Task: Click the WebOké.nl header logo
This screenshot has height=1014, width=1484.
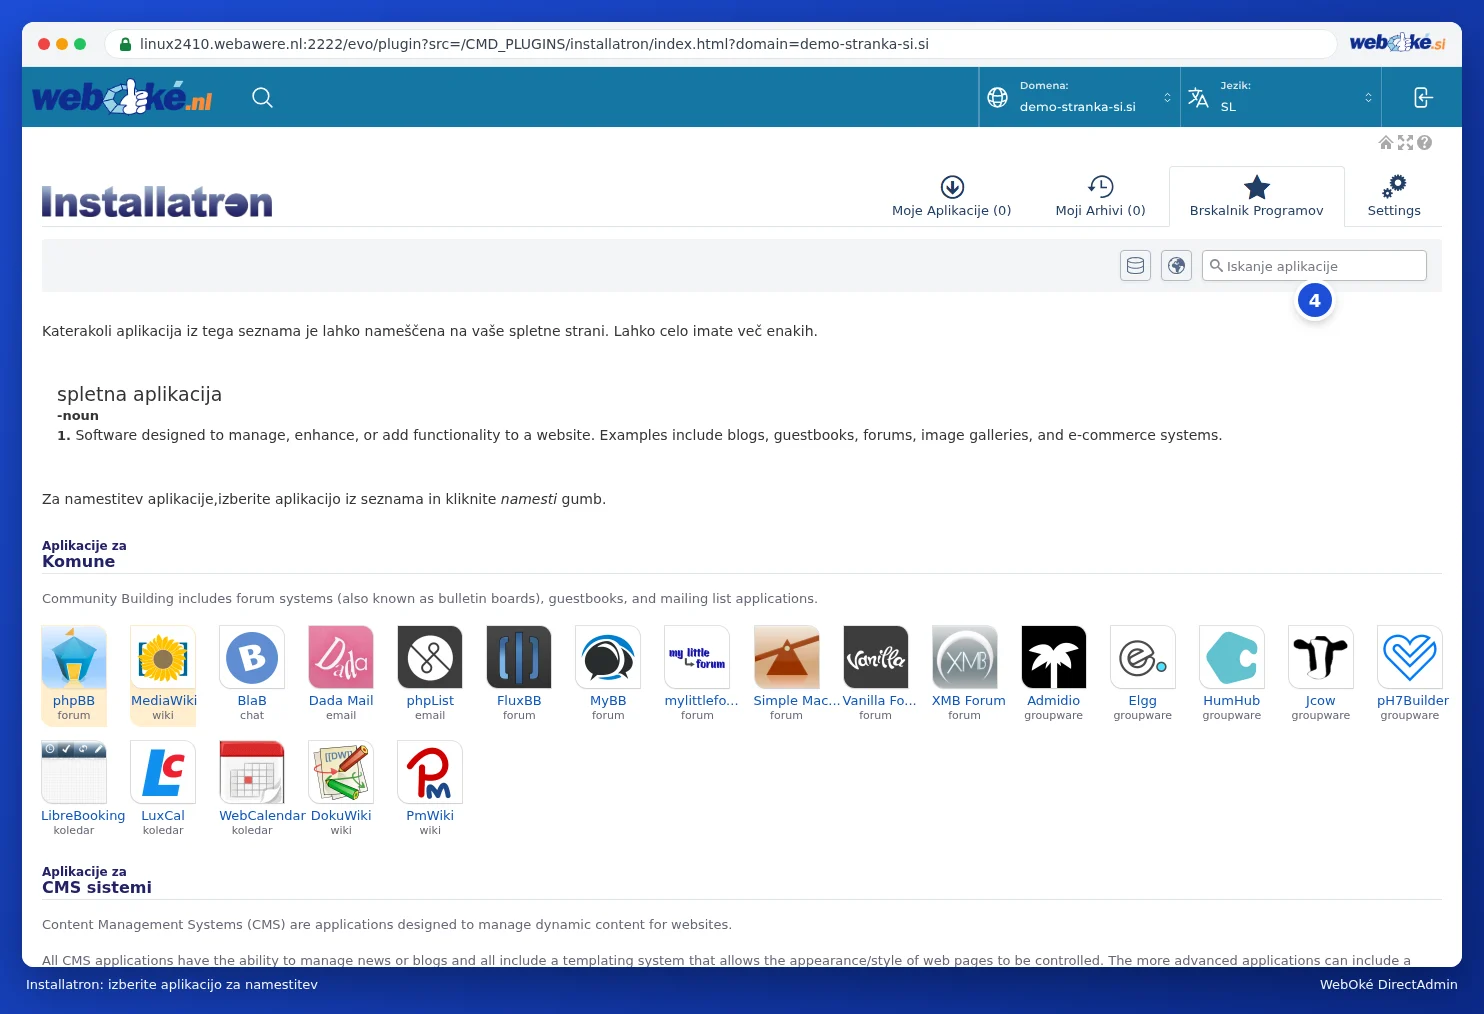Action: tap(122, 98)
